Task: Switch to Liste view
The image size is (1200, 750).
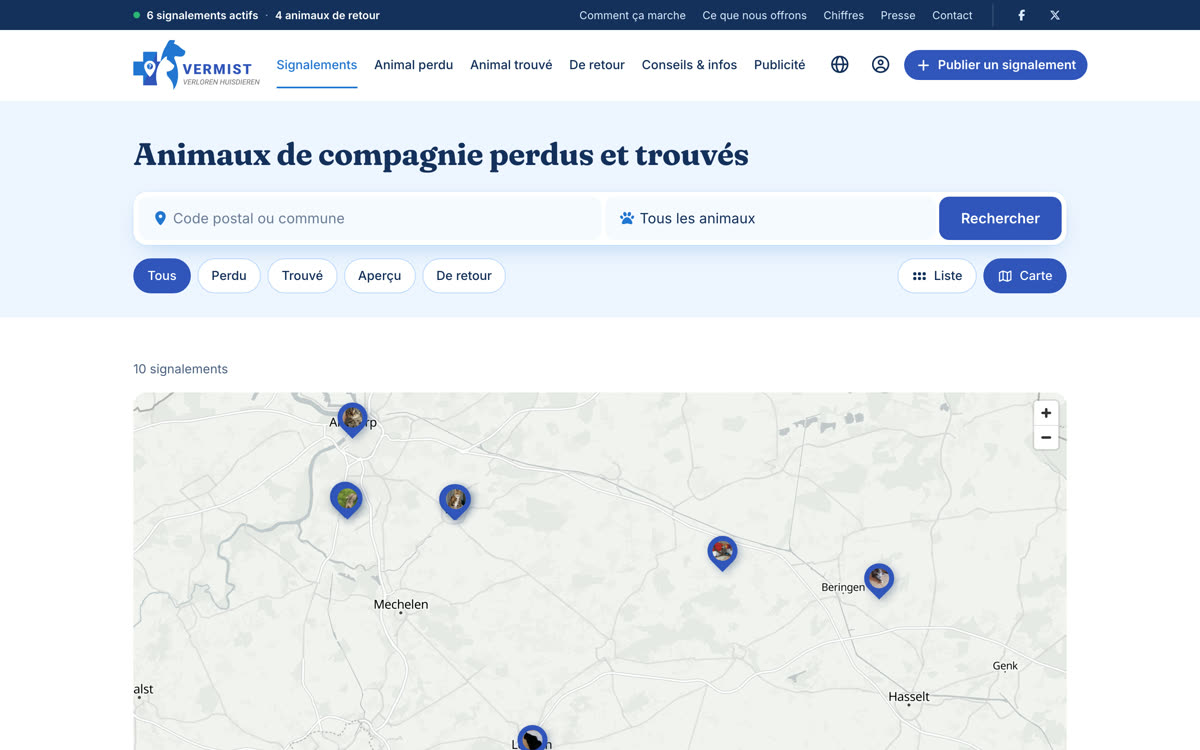Action: tap(937, 276)
